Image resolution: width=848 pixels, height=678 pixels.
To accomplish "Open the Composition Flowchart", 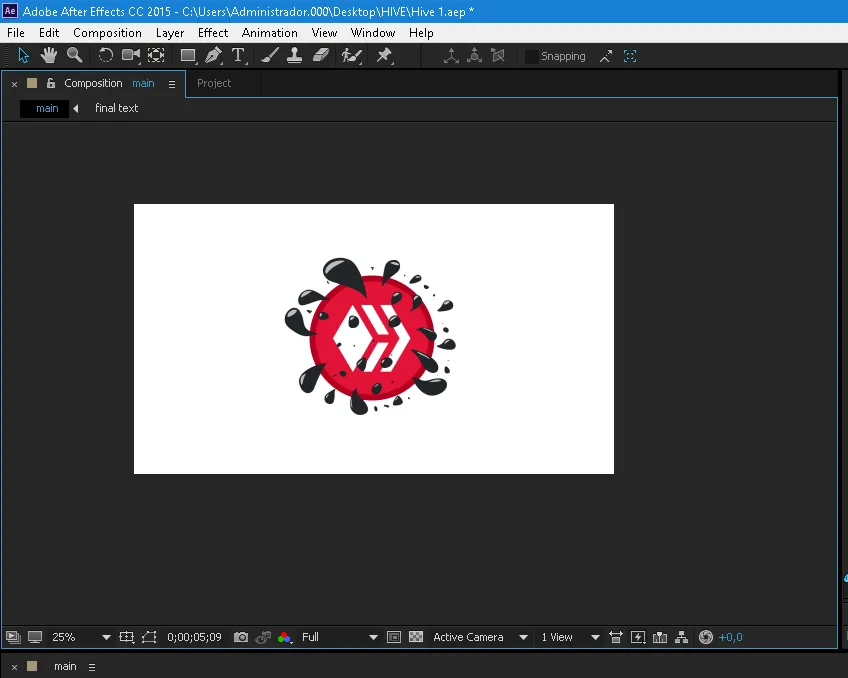I will [681, 637].
